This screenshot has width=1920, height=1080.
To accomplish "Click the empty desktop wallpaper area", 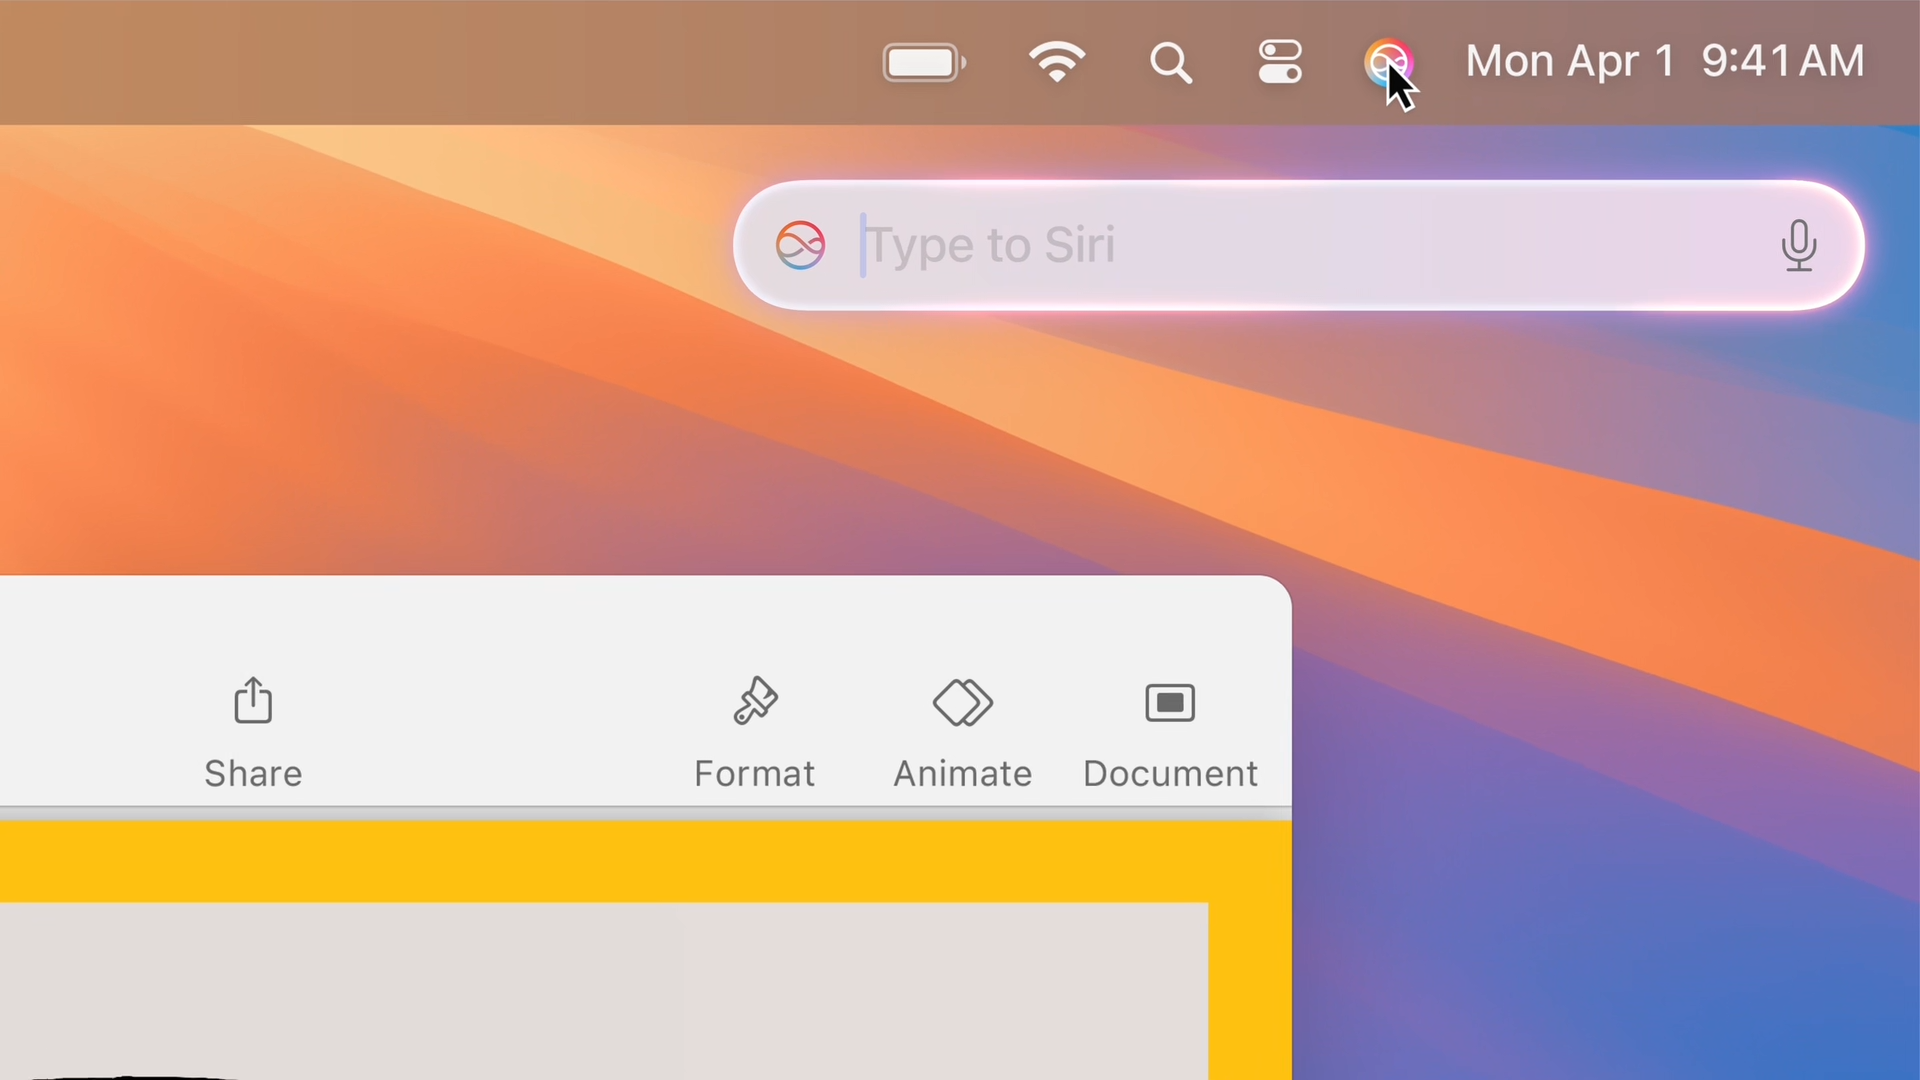I will pos(1600,700).
